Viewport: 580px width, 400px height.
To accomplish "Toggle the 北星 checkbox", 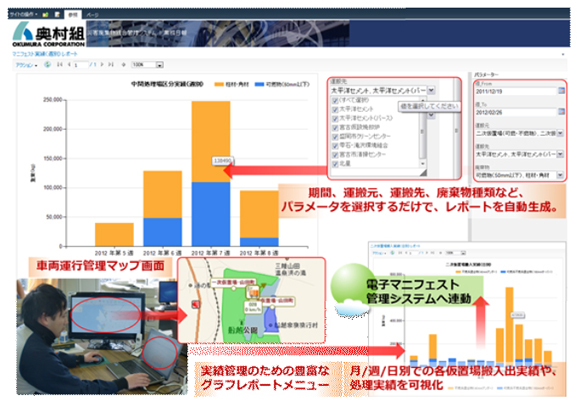I will click(x=335, y=164).
